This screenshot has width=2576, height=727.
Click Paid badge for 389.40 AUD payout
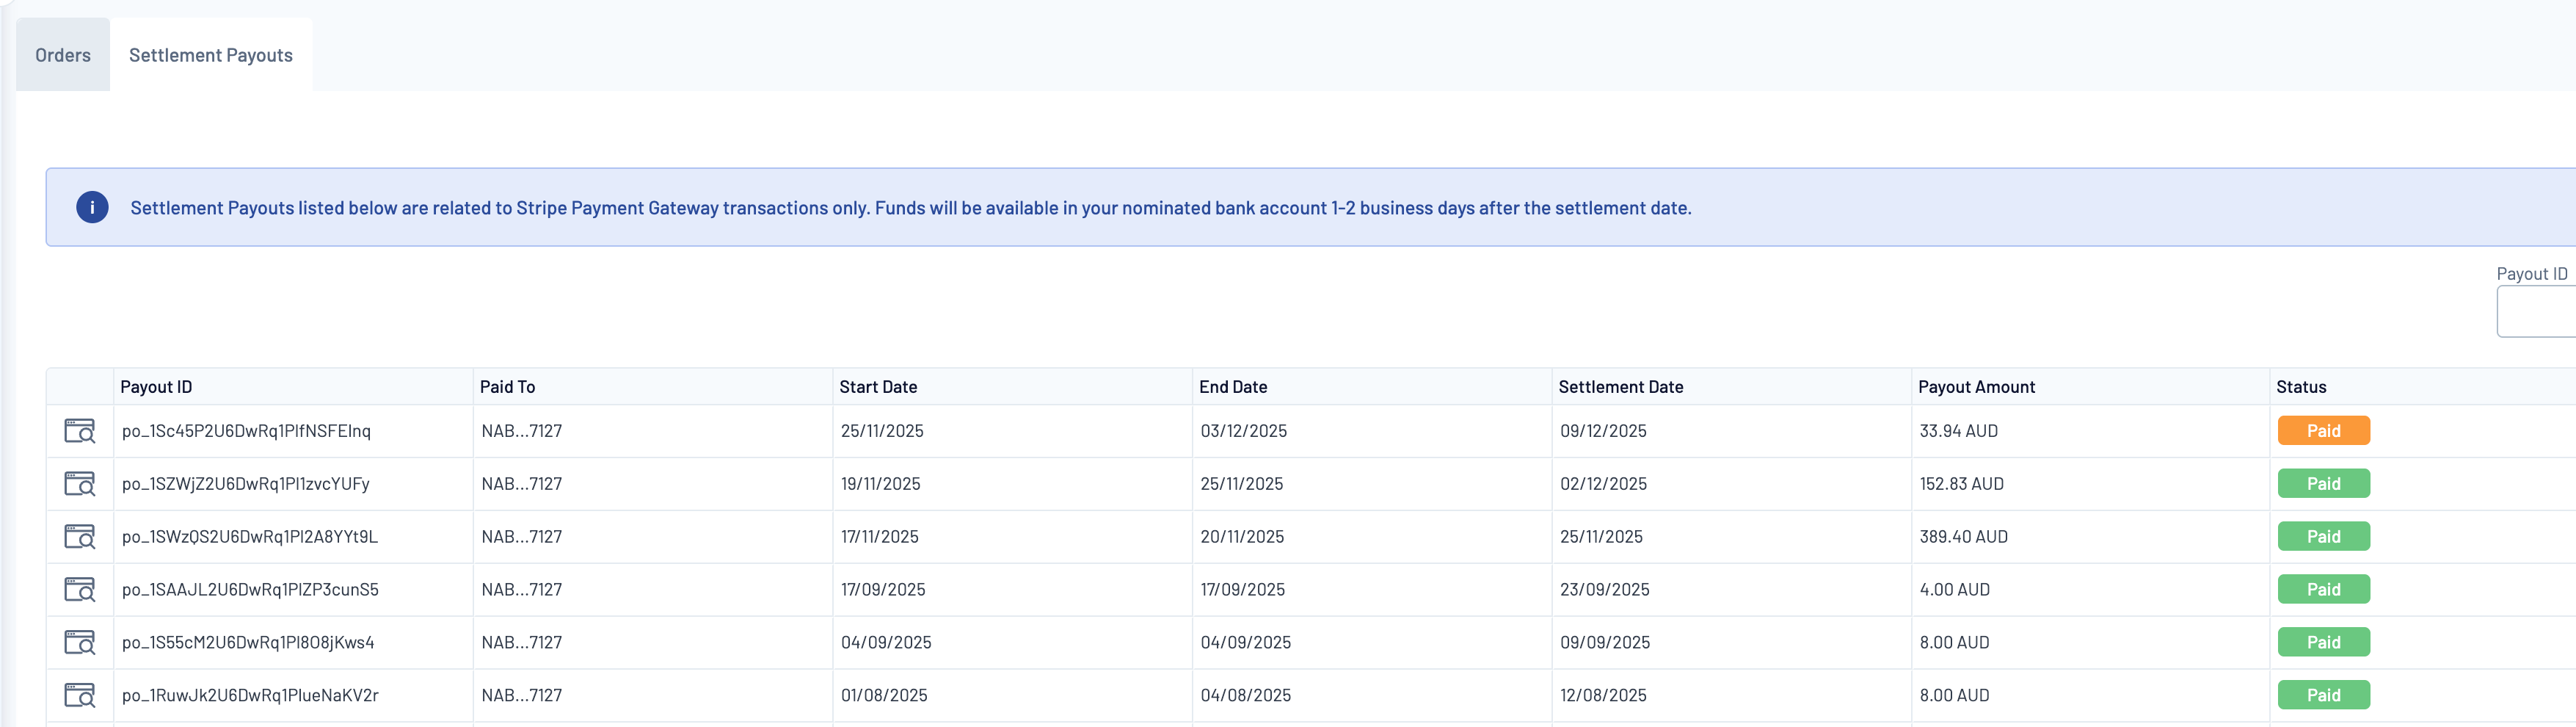[2323, 537]
